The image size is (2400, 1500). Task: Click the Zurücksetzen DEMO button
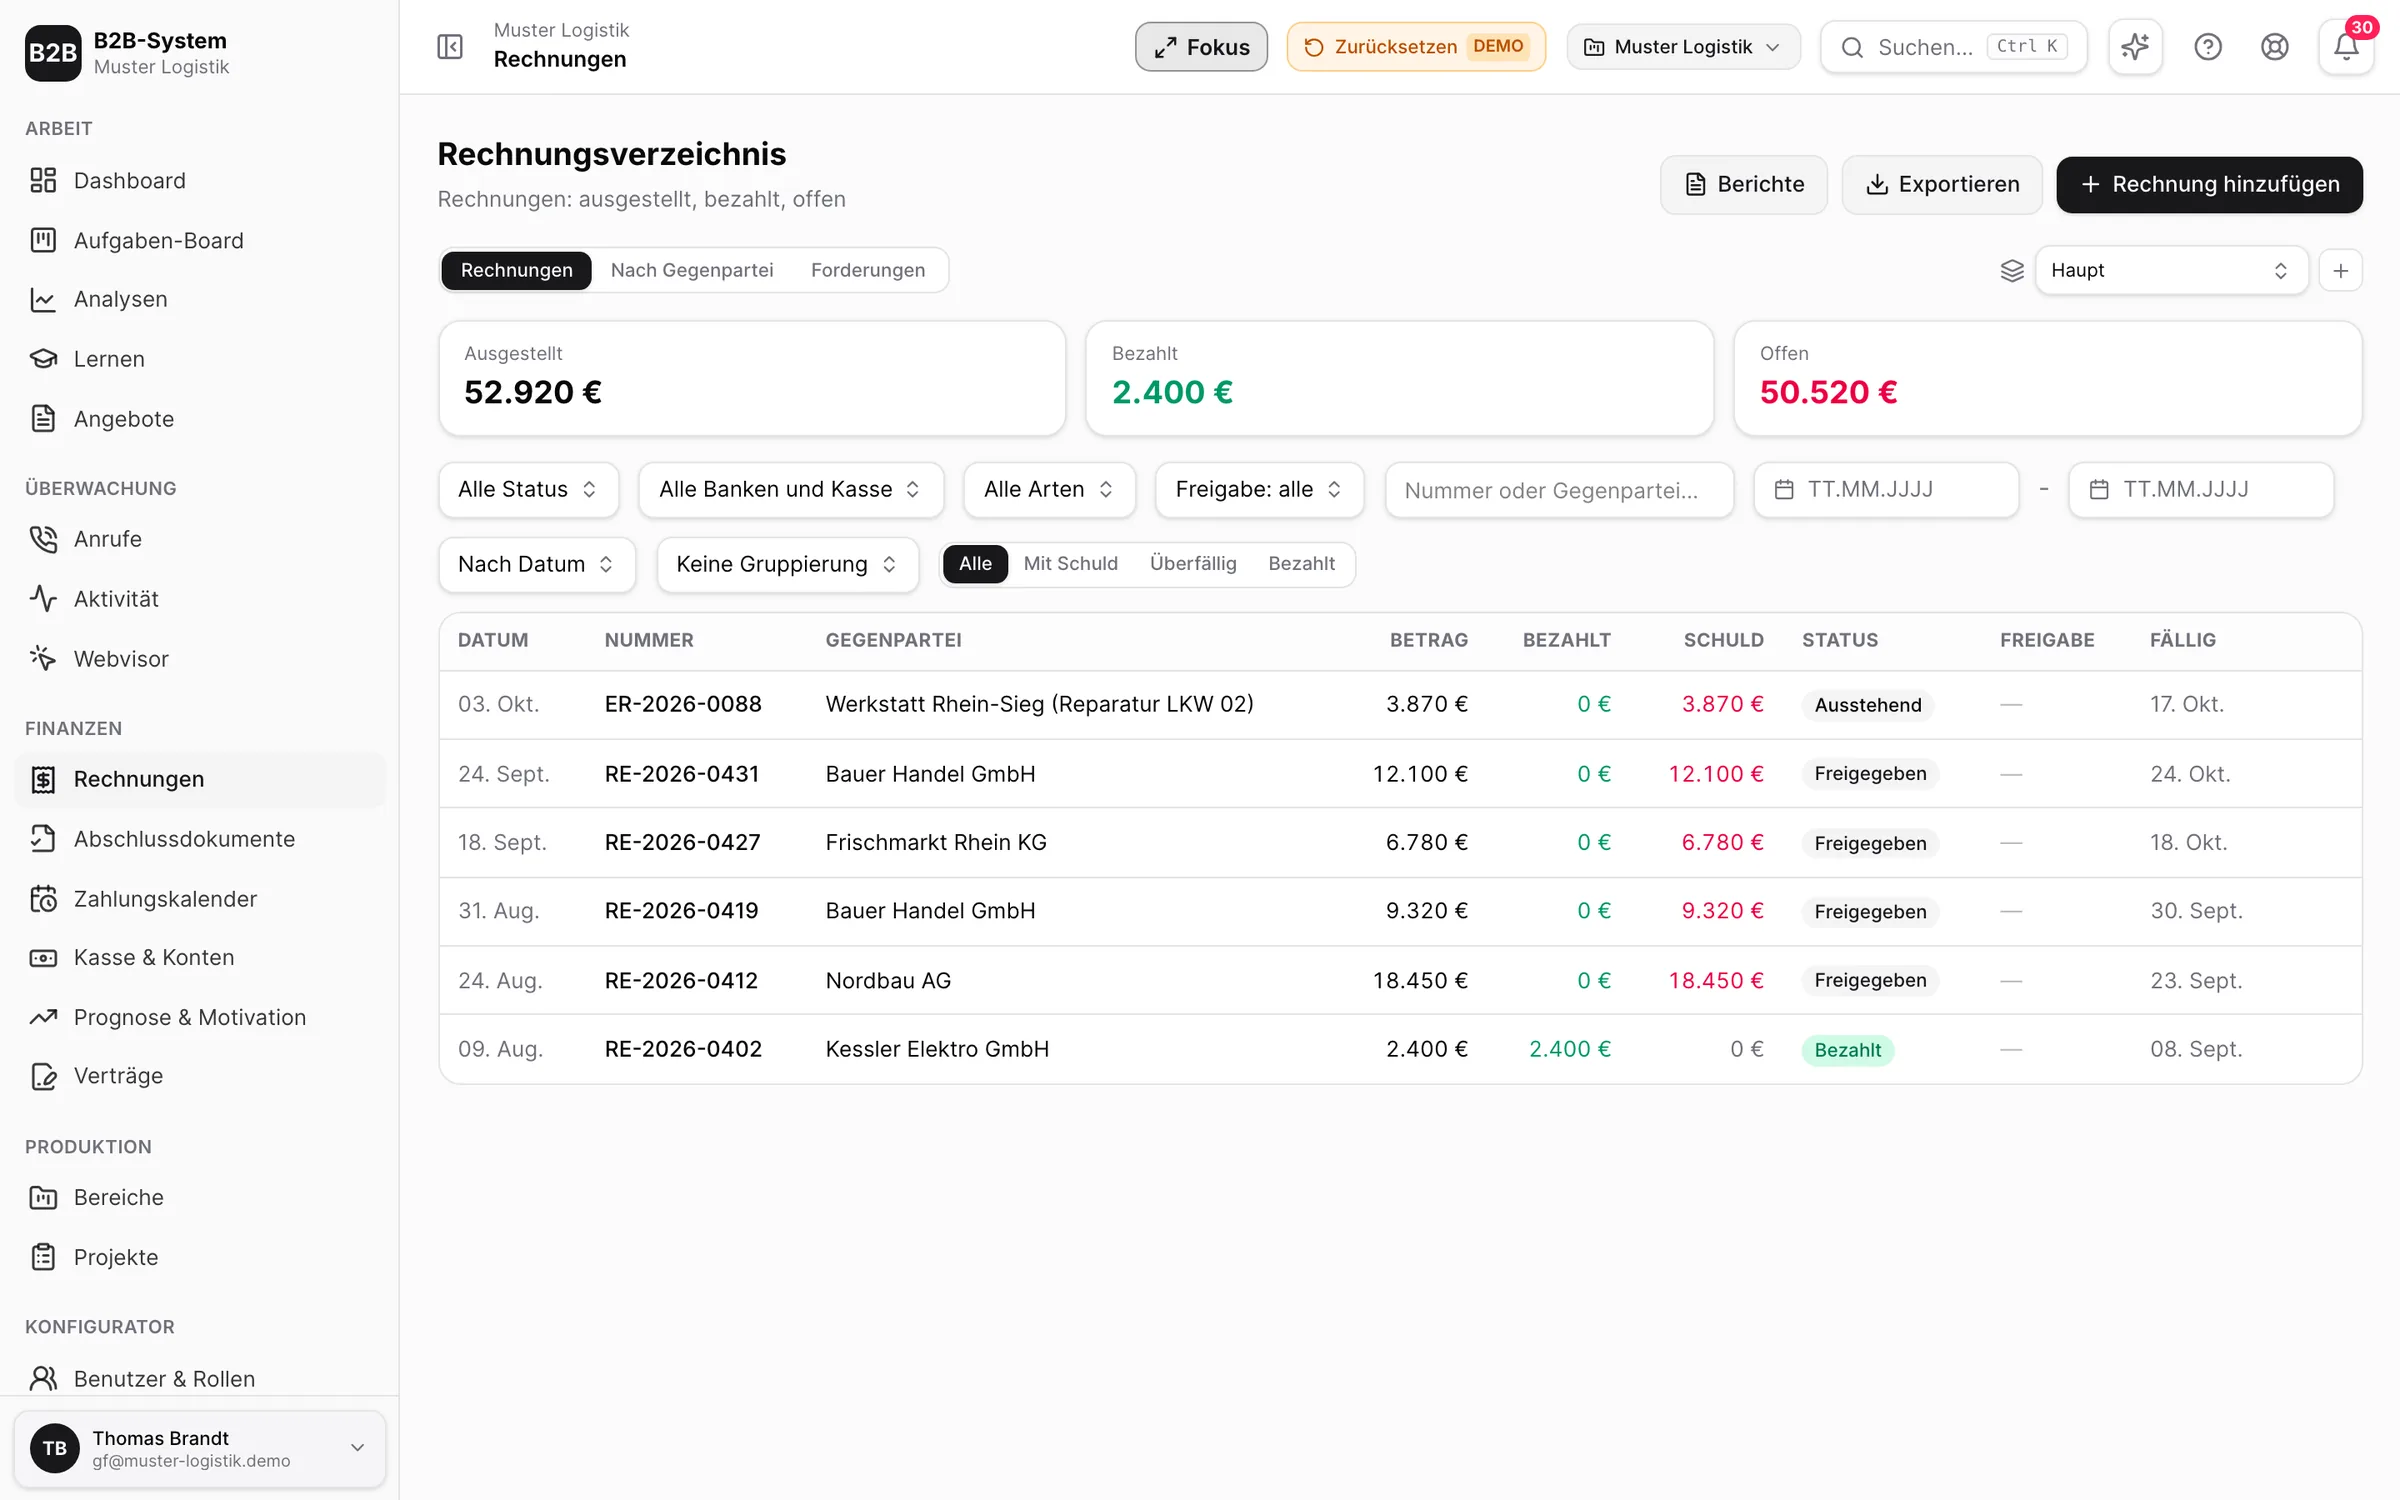point(1415,47)
